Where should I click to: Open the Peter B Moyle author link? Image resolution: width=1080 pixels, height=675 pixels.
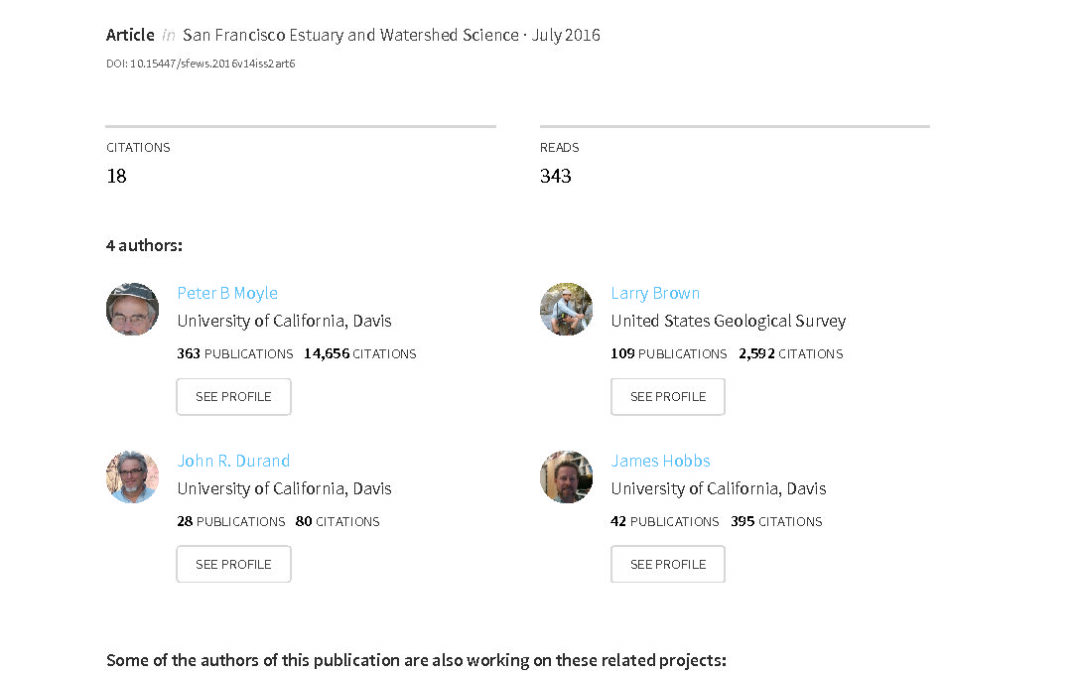[x=227, y=293]
